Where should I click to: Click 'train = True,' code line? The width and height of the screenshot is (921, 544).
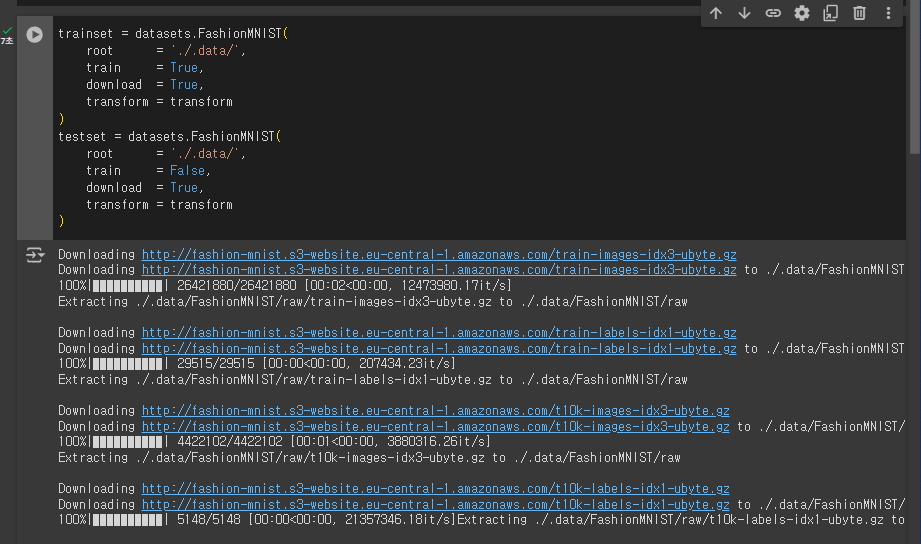click(x=144, y=68)
